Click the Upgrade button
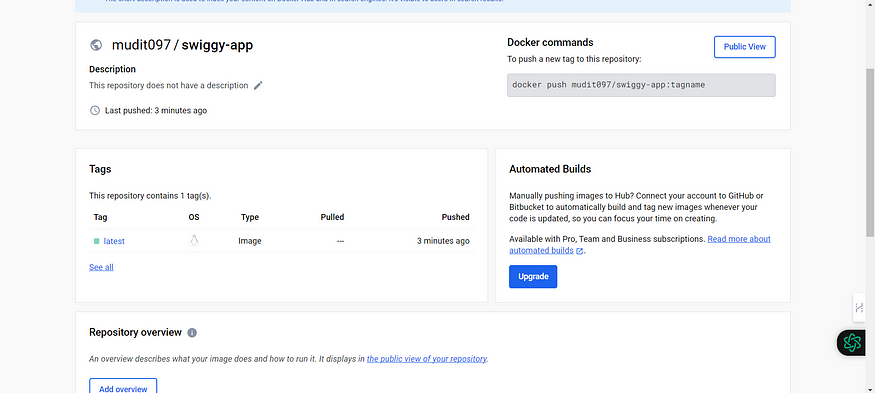875x393 pixels. (533, 276)
